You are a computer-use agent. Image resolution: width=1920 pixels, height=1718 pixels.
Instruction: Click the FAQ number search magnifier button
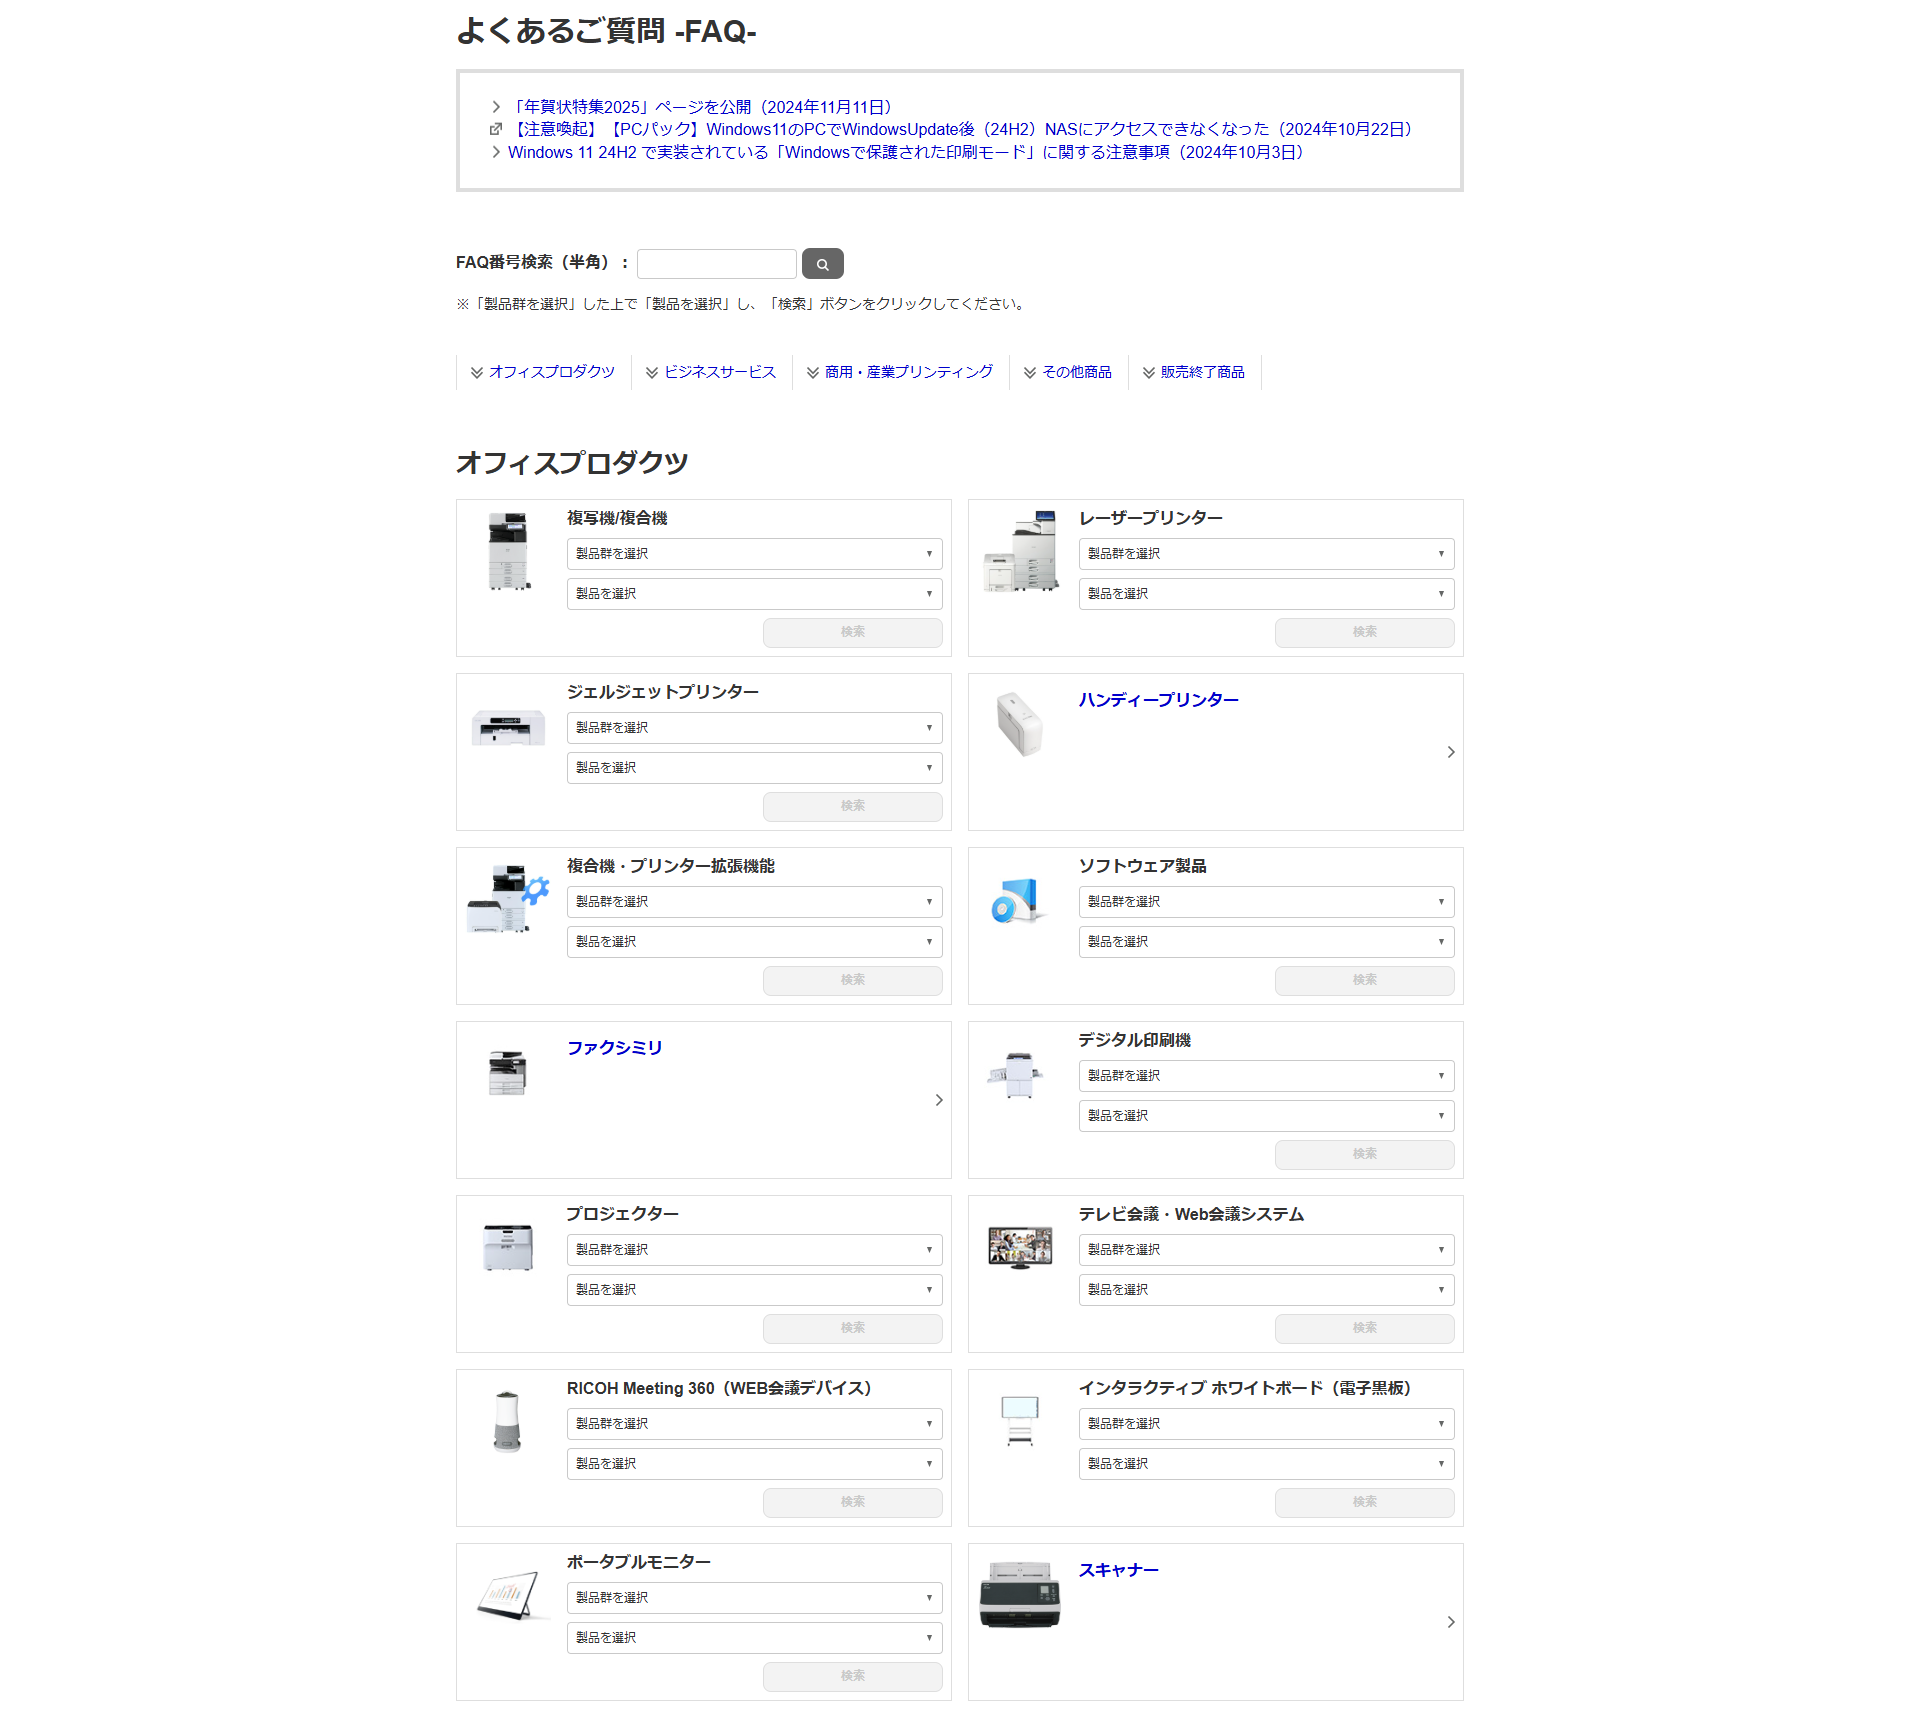point(822,264)
